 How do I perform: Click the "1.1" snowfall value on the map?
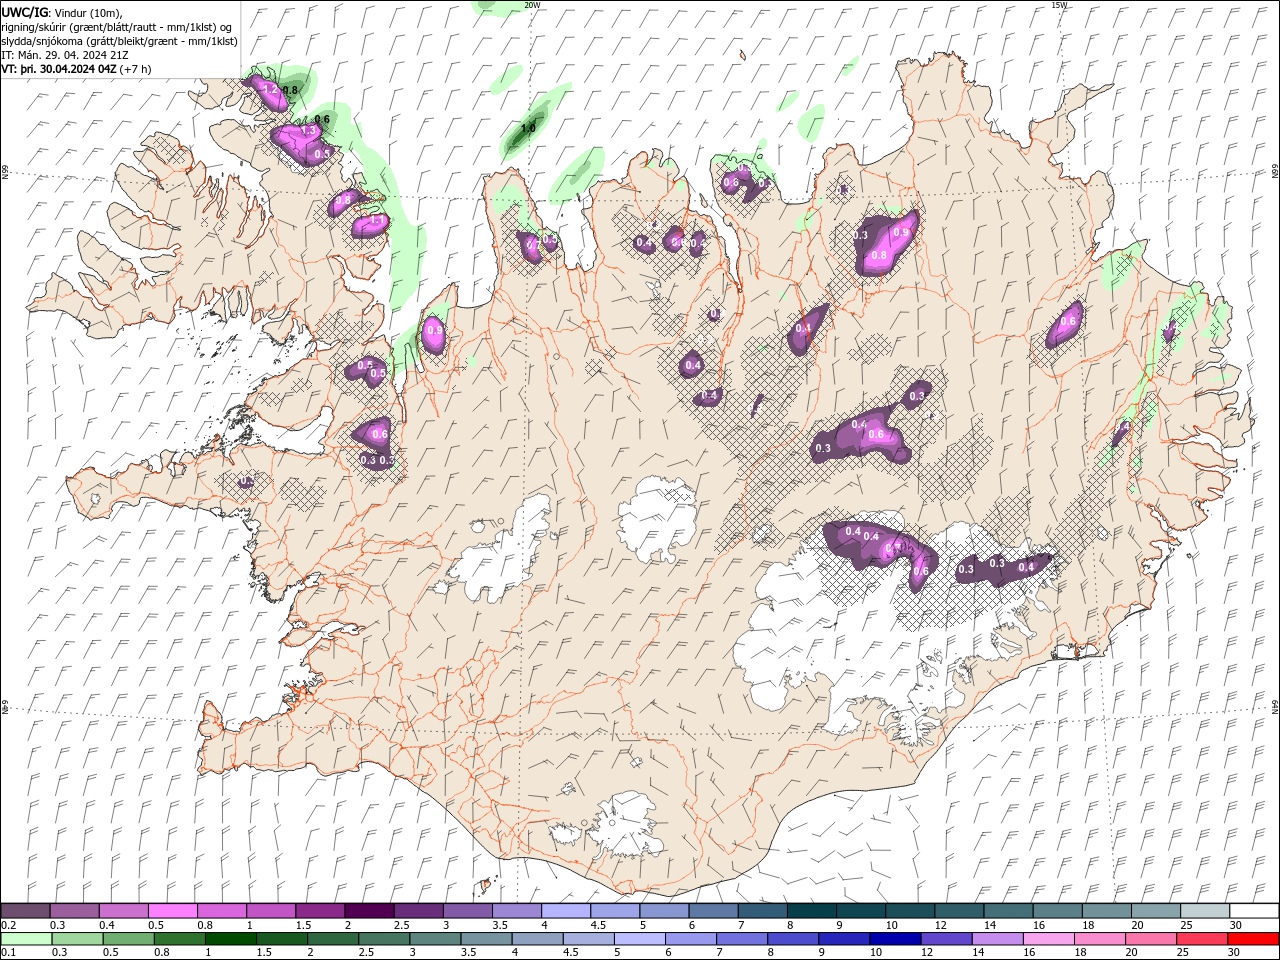pos(377,220)
